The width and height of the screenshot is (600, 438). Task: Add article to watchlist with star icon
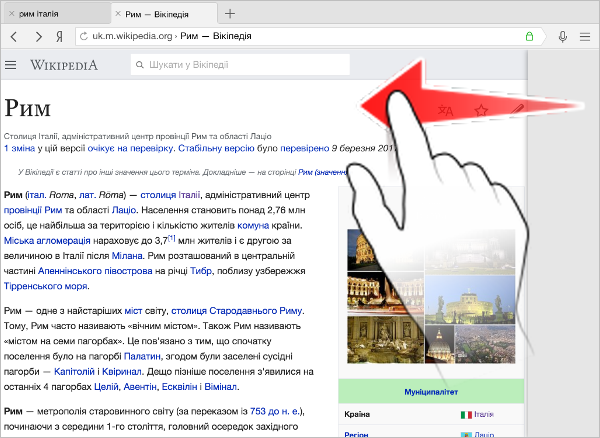481,111
